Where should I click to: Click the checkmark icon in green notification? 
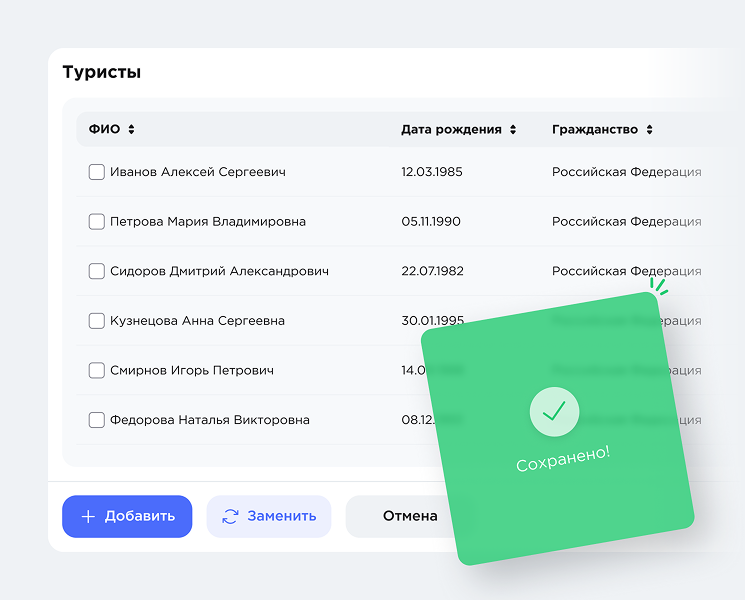coord(554,411)
